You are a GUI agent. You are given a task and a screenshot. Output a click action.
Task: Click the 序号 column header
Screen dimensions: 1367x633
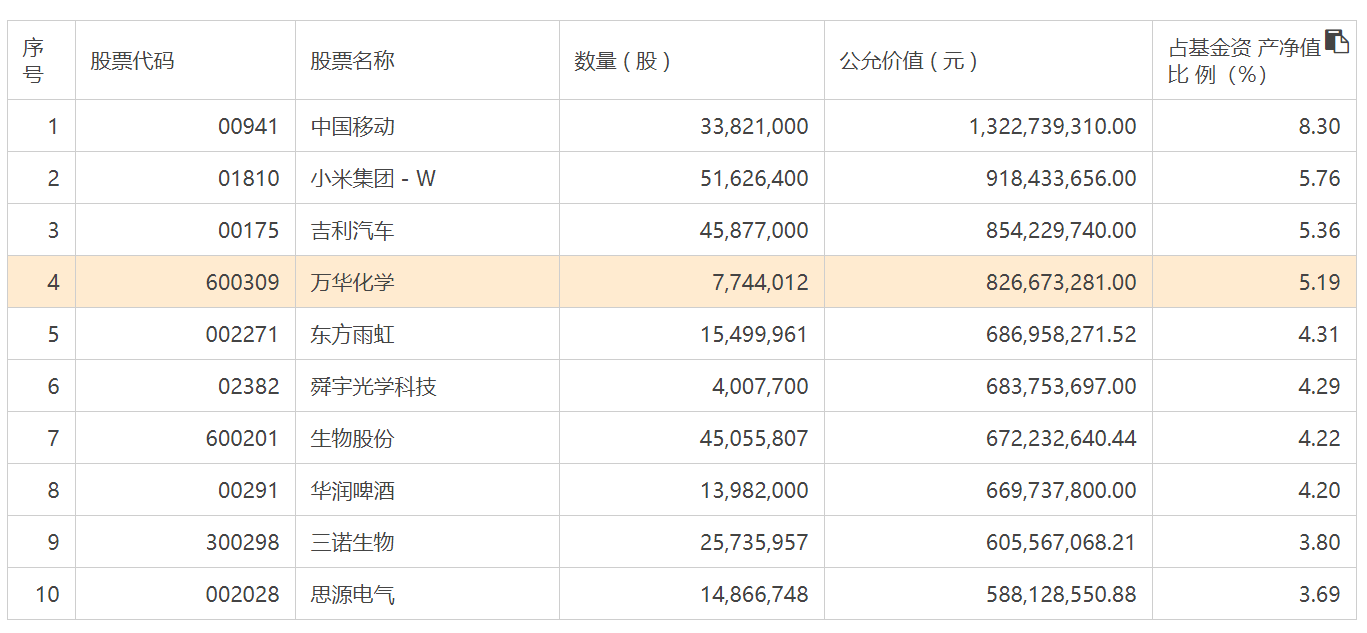tap(34, 61)
